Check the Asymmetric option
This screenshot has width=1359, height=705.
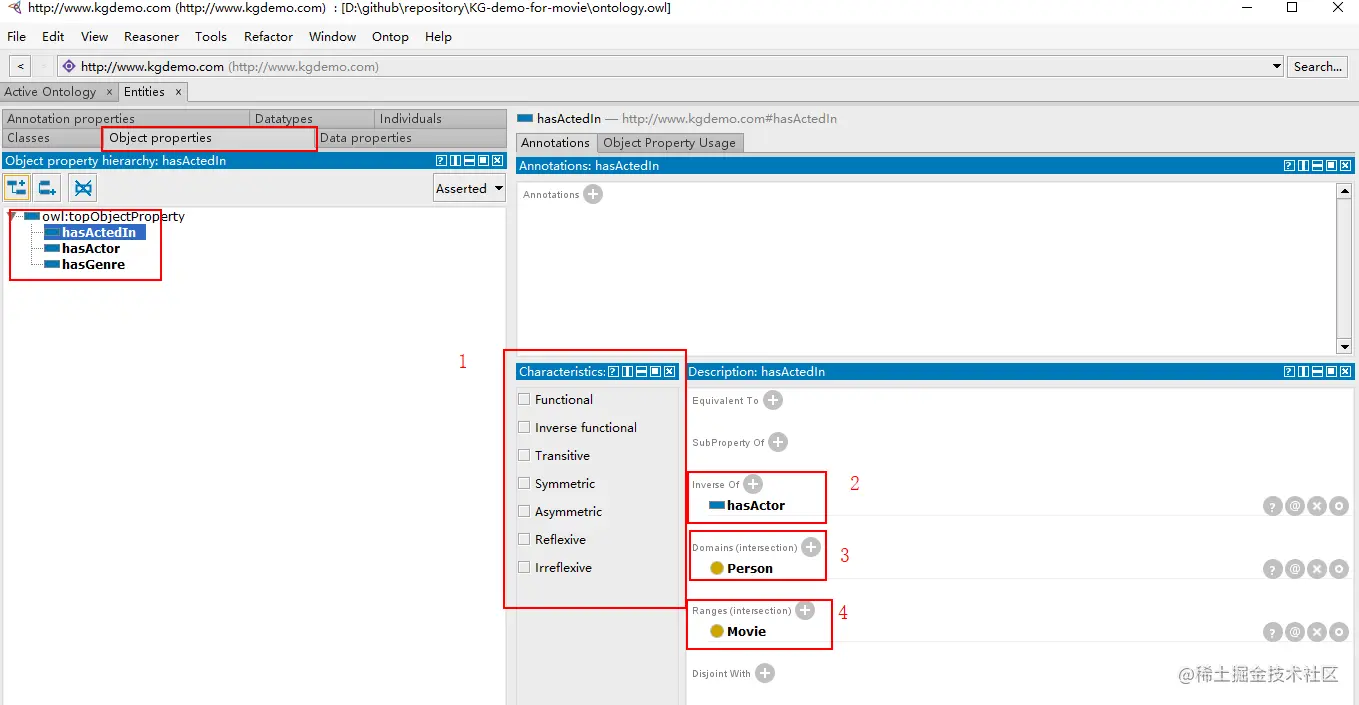pyautogui.click(x=524, y=511)
